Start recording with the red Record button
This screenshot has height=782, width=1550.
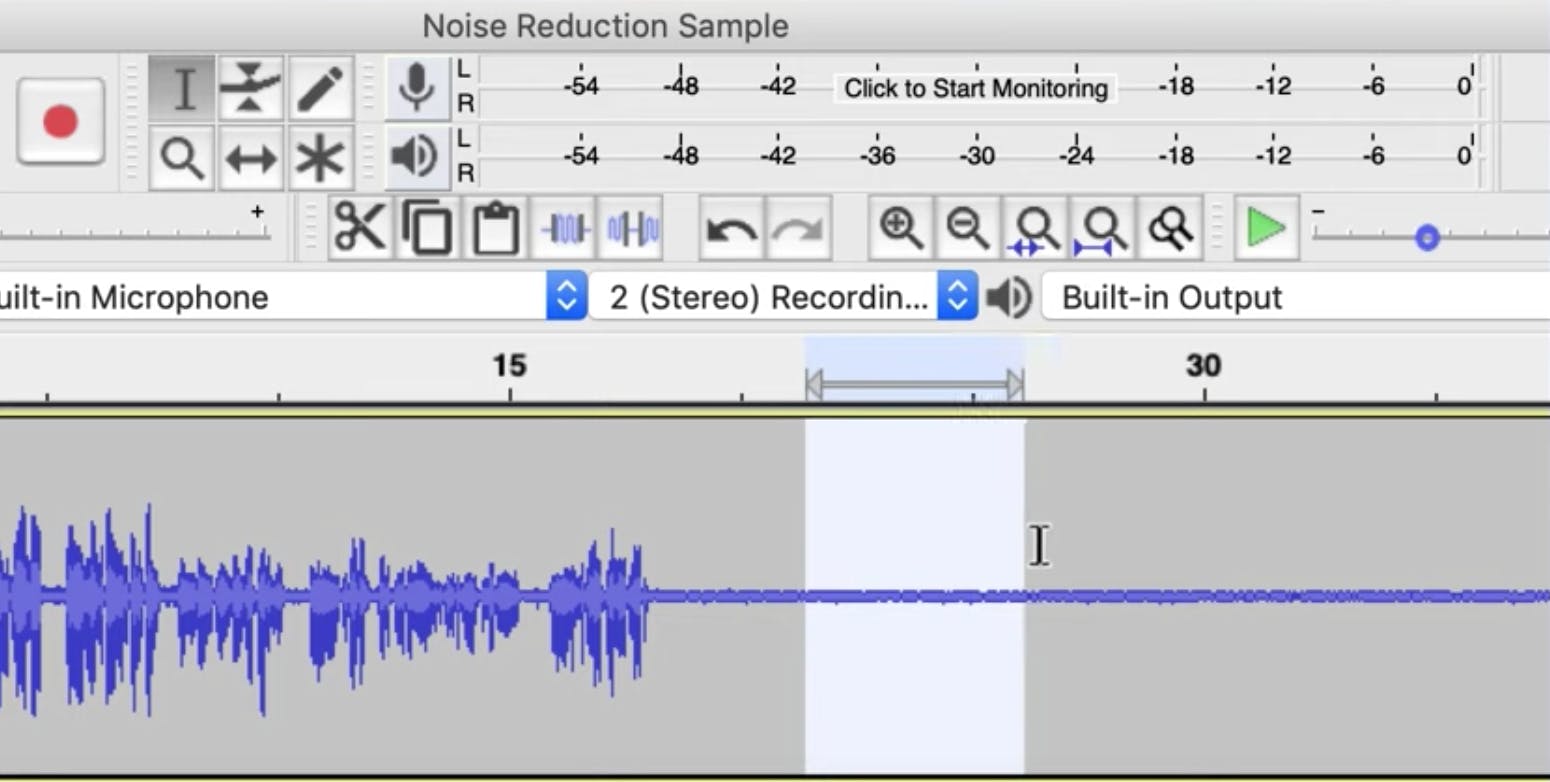(60, 122)
